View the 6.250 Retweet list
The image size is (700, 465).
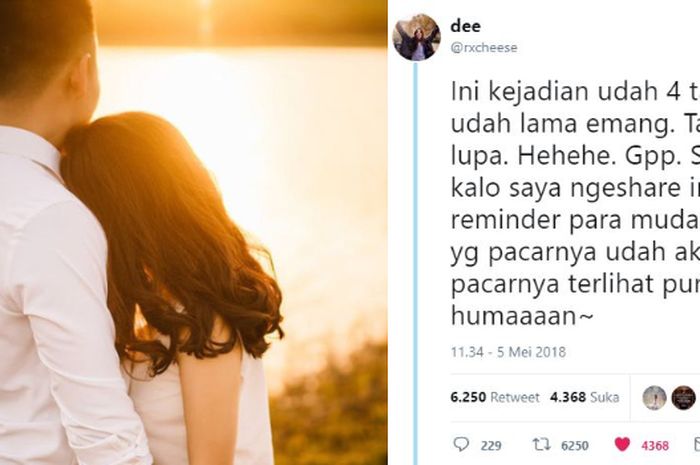495,397
